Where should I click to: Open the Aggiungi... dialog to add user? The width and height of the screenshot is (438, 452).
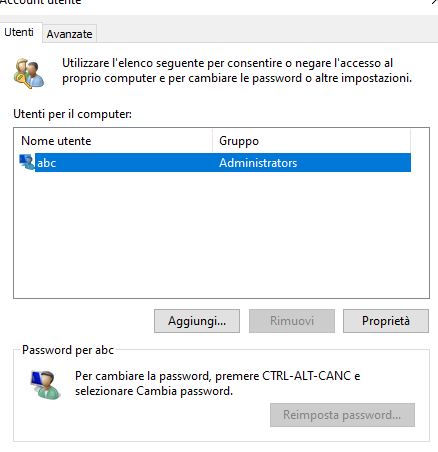click(x=197, y=321)
